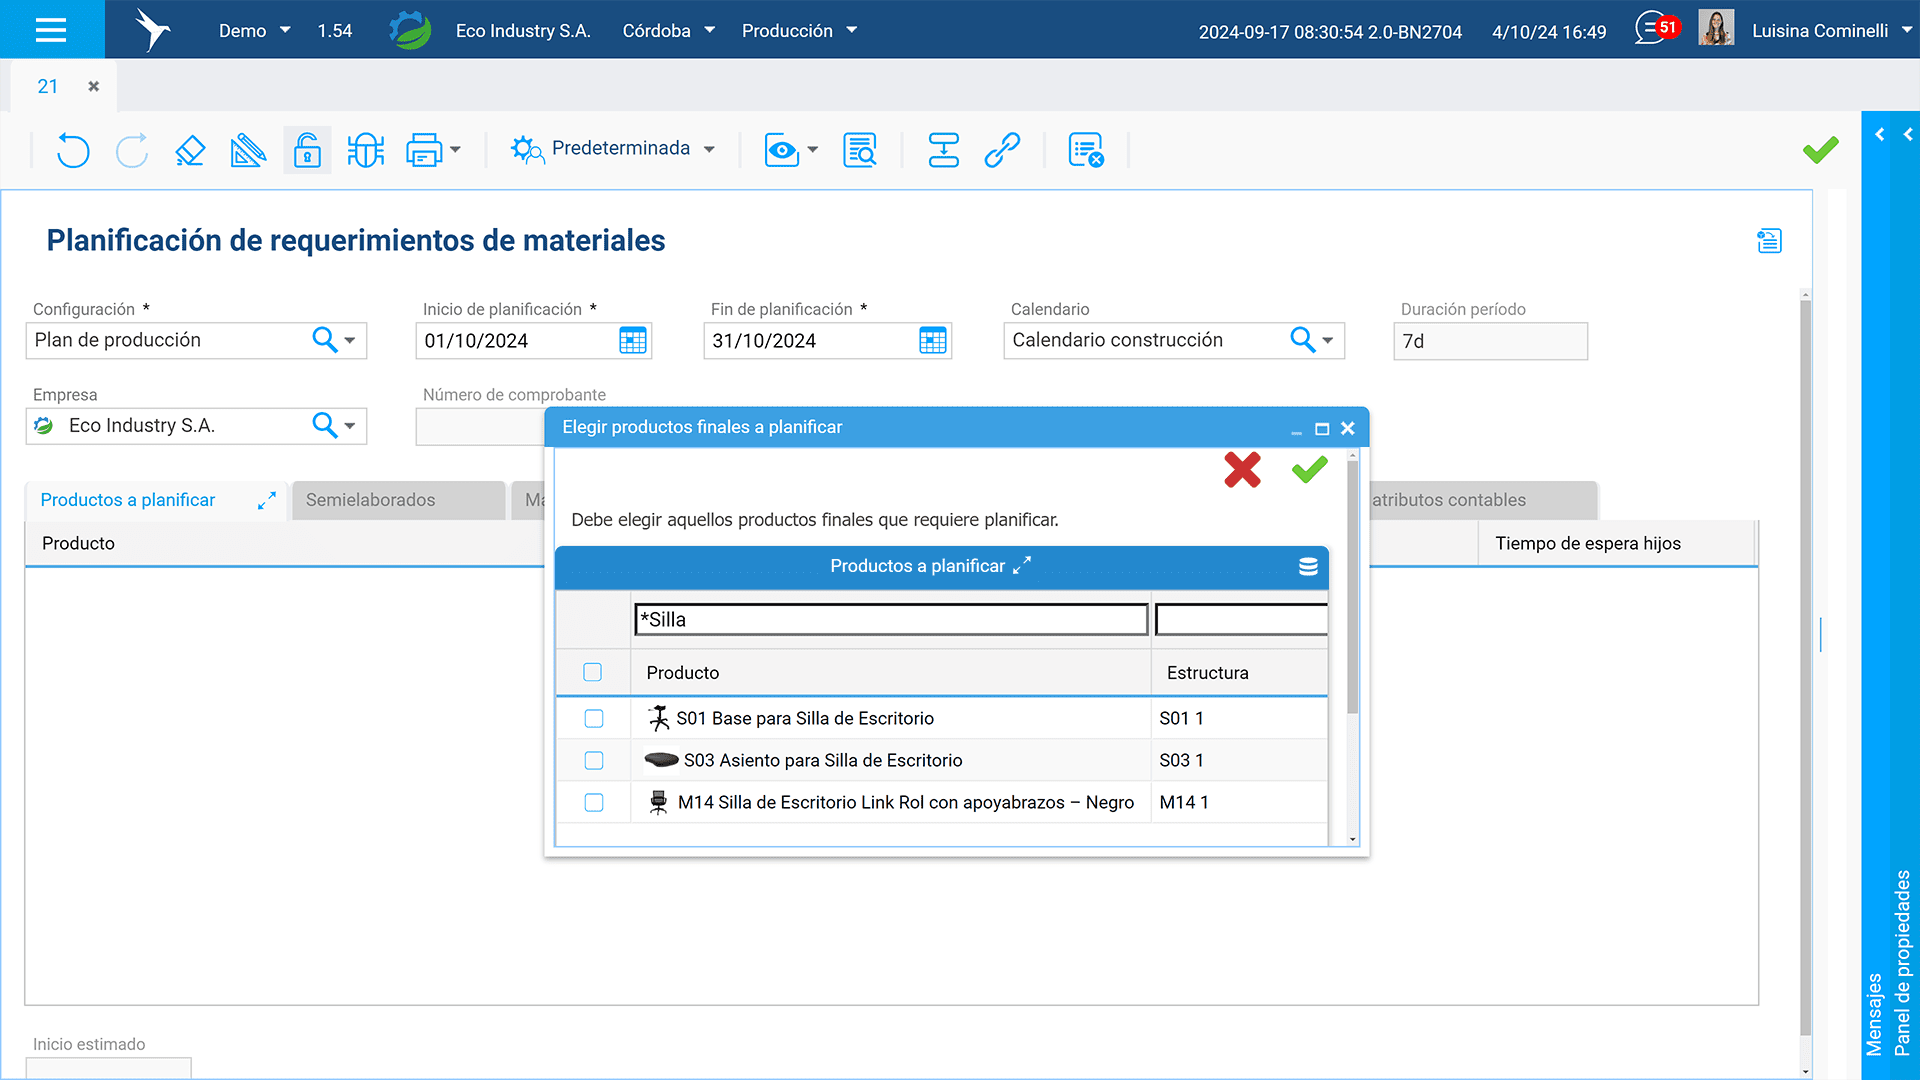Expand the Calendario construcción dropdown arrow
1920x1080 pixels.
[x=1328, y=341]
